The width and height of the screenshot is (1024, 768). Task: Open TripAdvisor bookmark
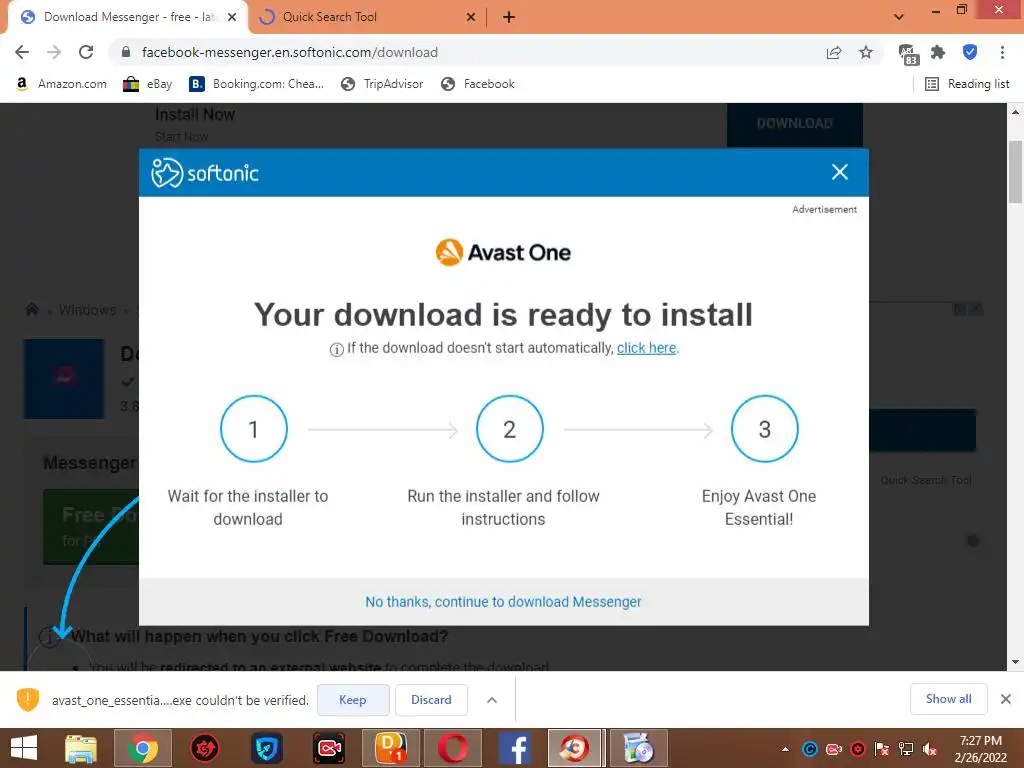click(x=383, y=84)
